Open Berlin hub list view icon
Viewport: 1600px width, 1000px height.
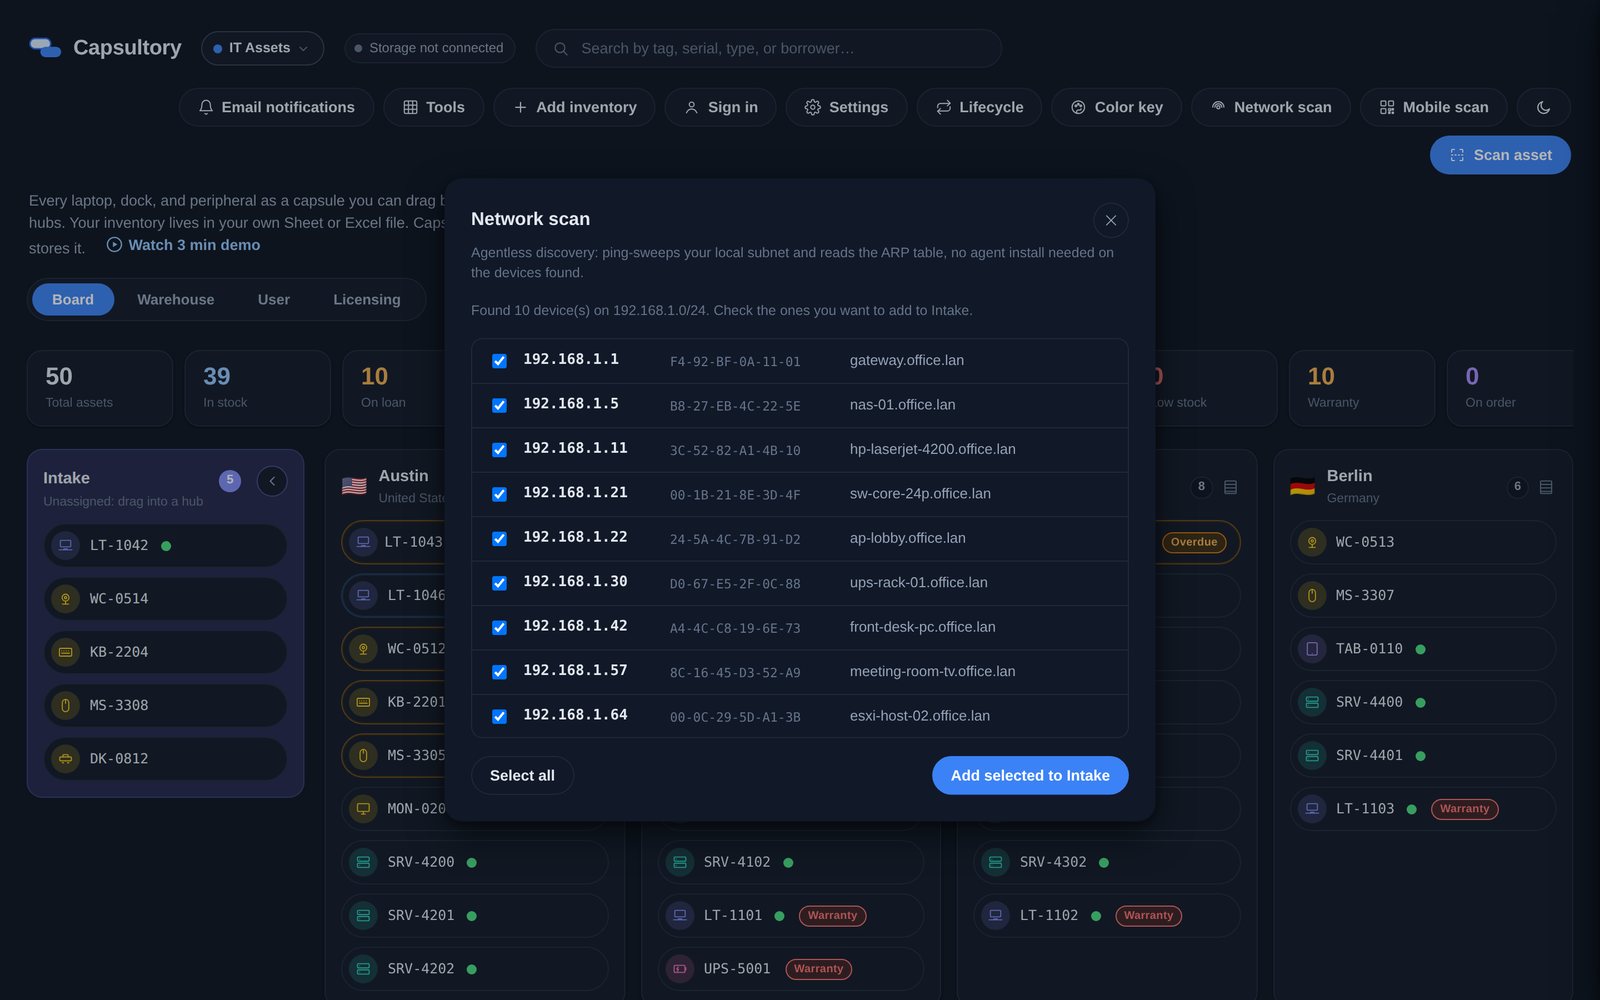[x=1546, y=487]
